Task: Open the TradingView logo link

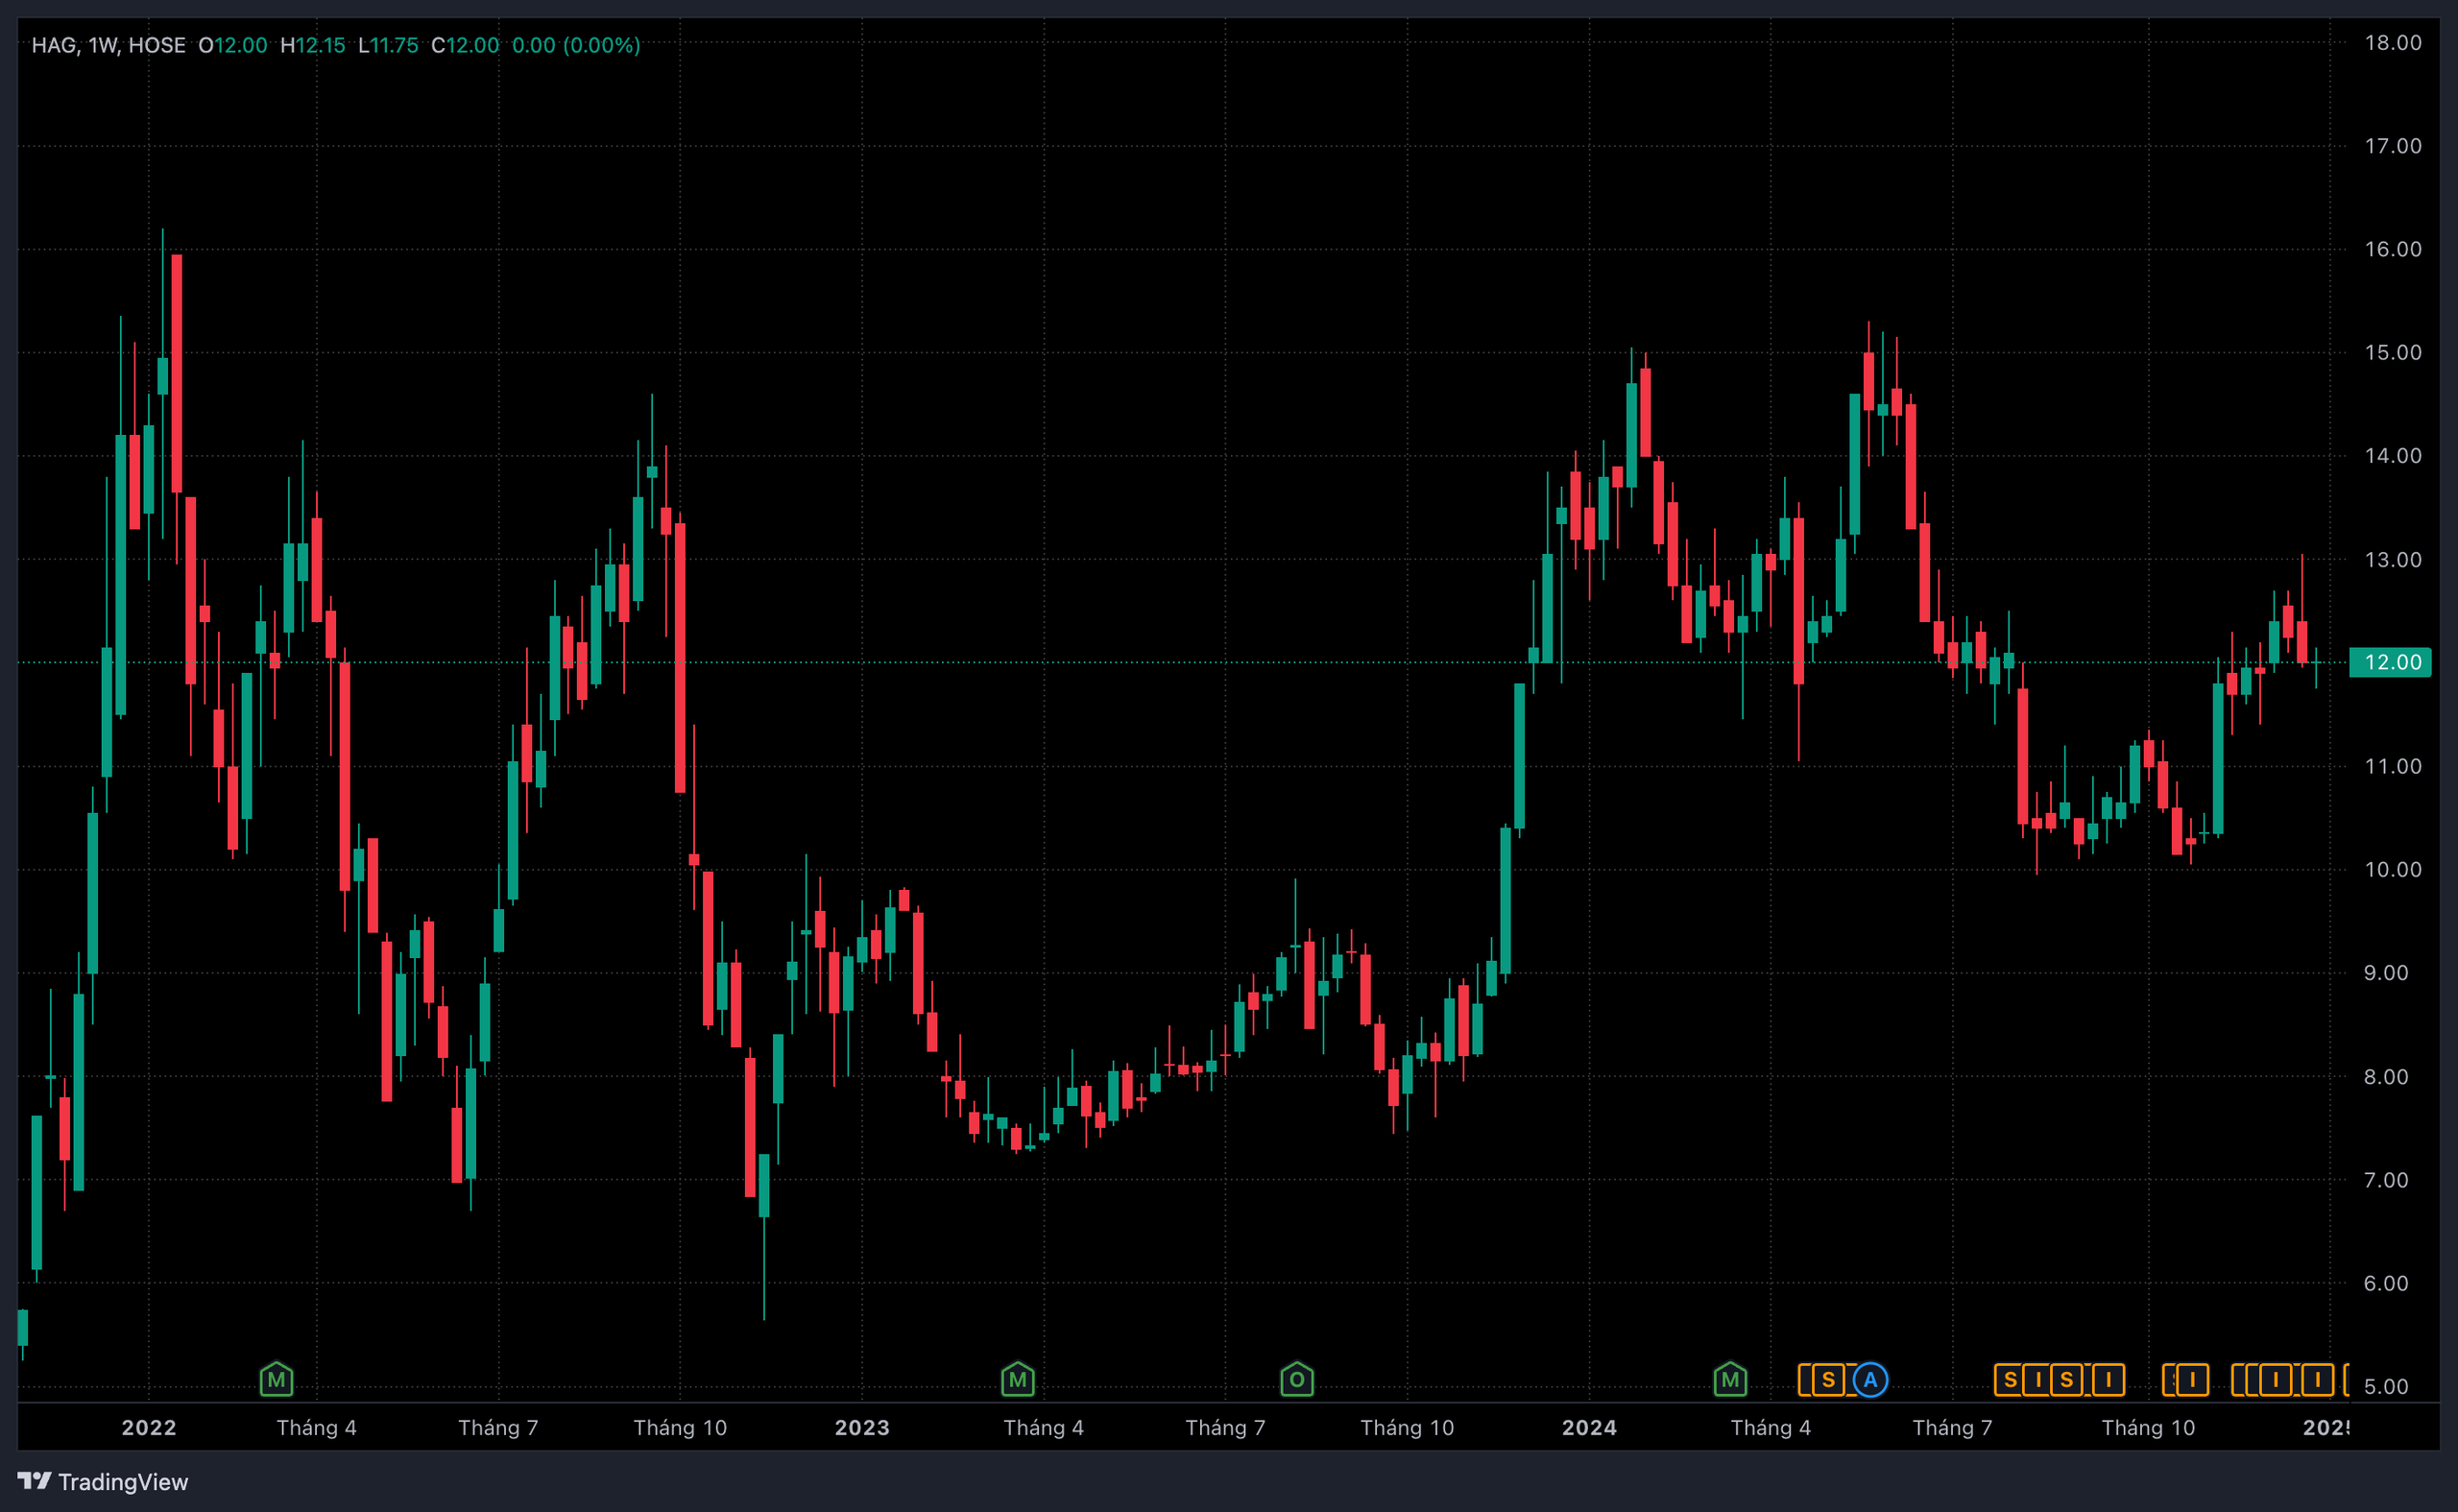Action: point(103,1481)
